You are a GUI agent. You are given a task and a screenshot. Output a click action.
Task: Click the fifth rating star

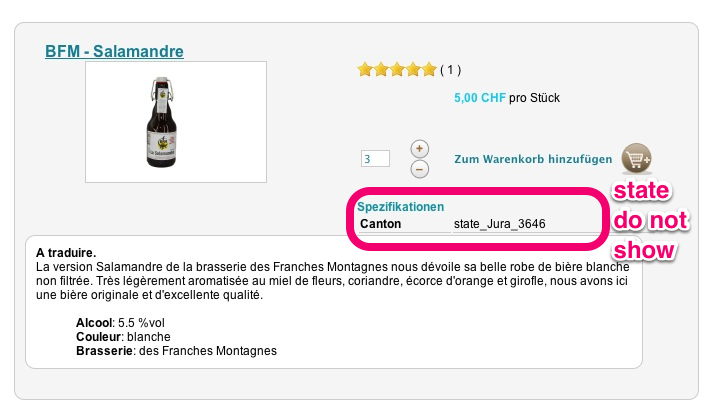[429, 70]
